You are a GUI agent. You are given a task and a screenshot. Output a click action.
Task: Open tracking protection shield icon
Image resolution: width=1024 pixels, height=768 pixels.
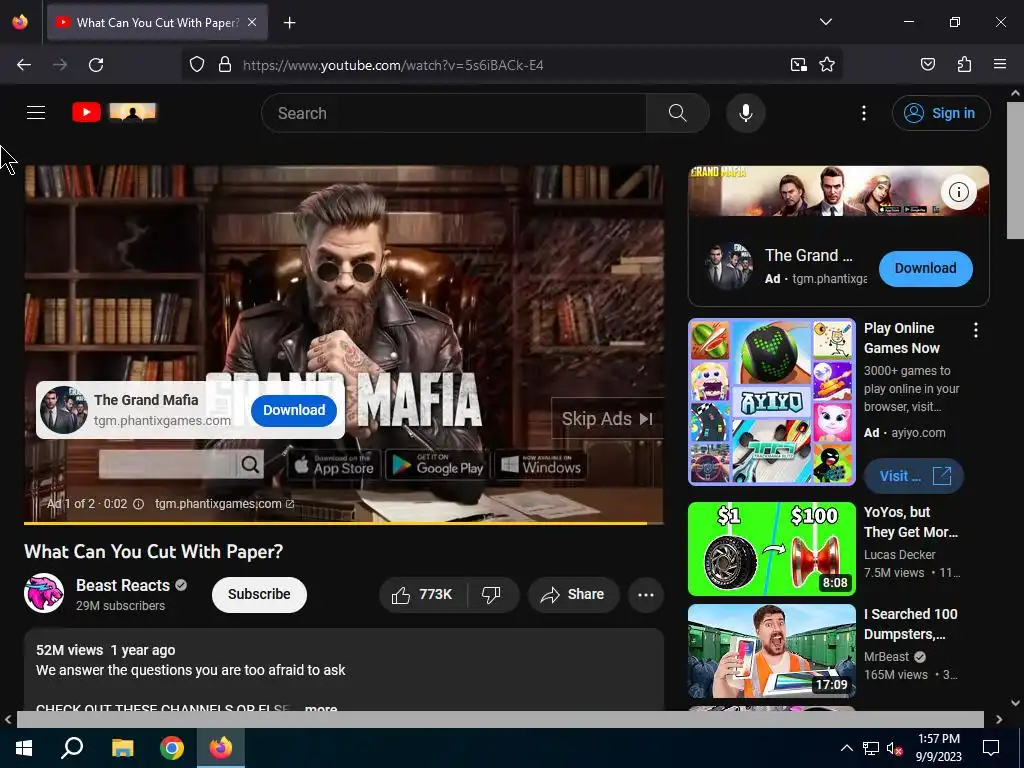(197, 65)
